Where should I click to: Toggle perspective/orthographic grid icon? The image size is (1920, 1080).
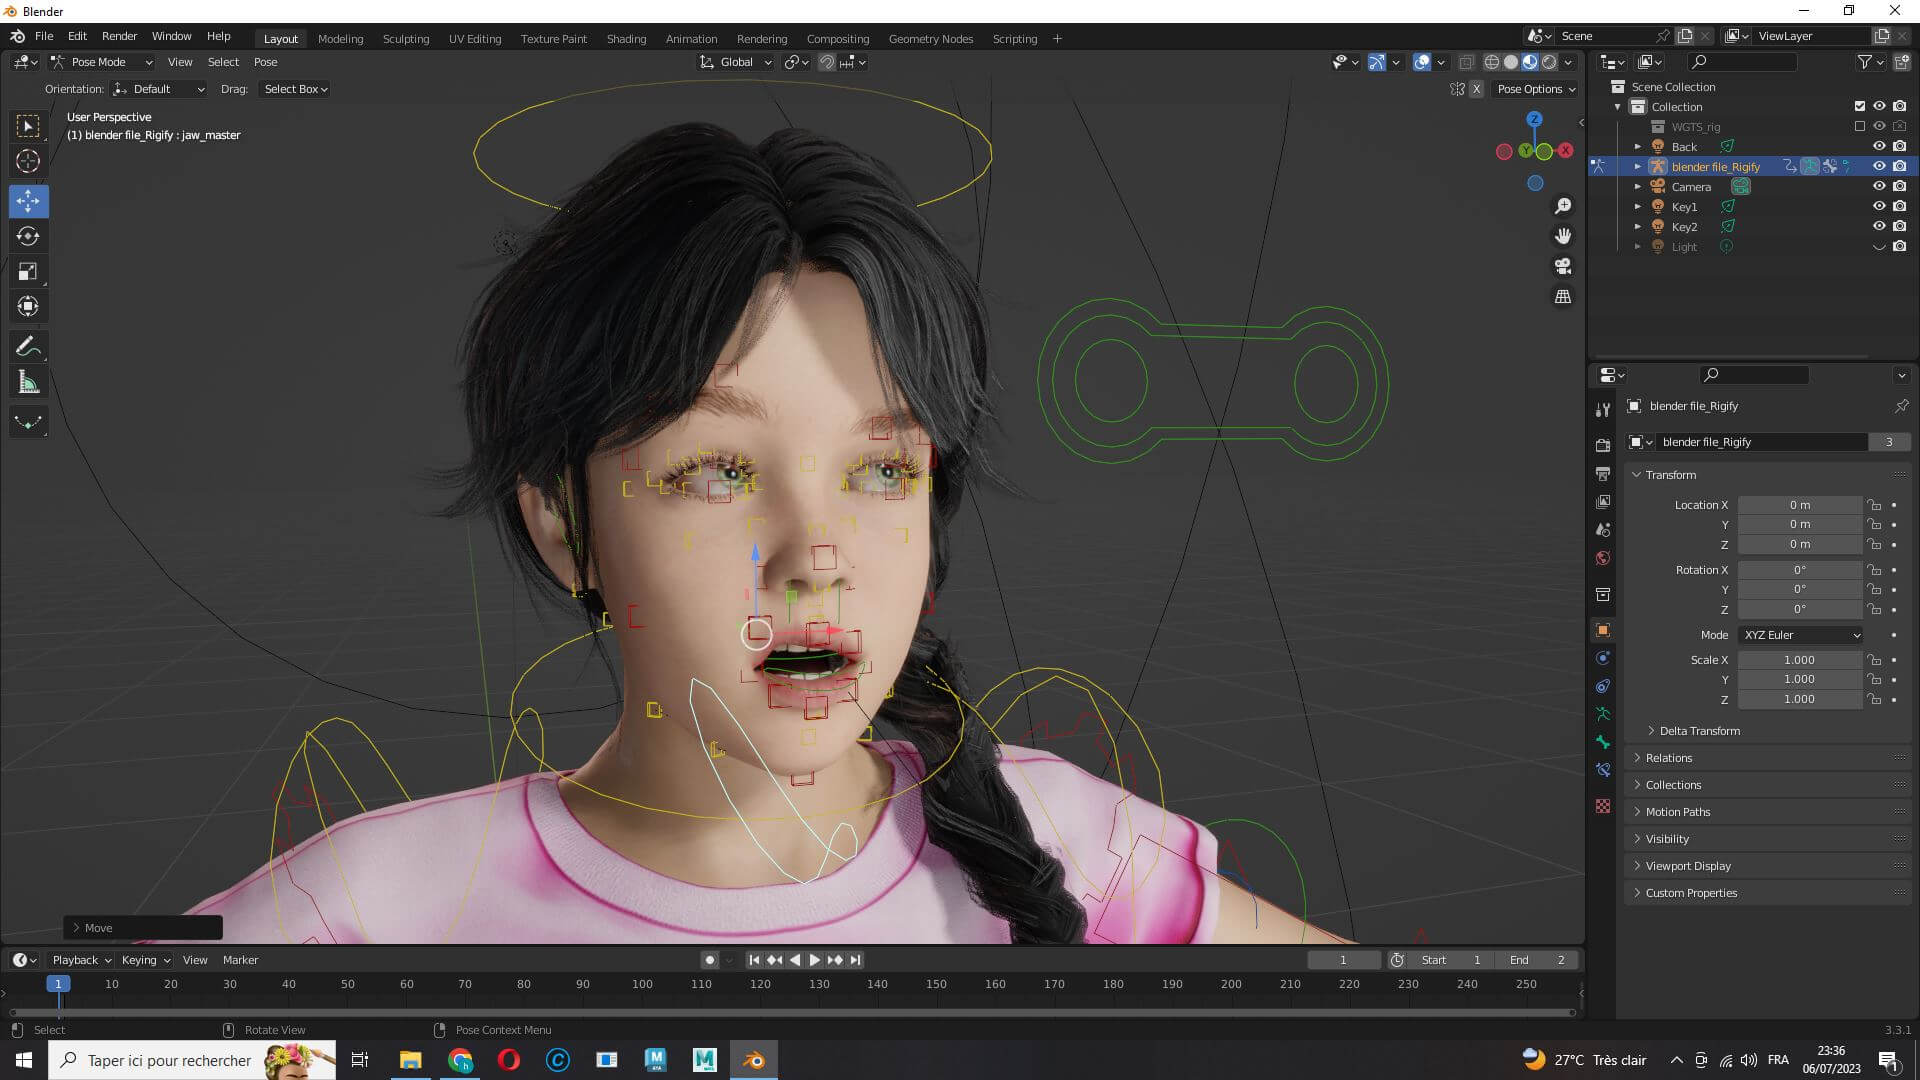(x=1563, y=297)
